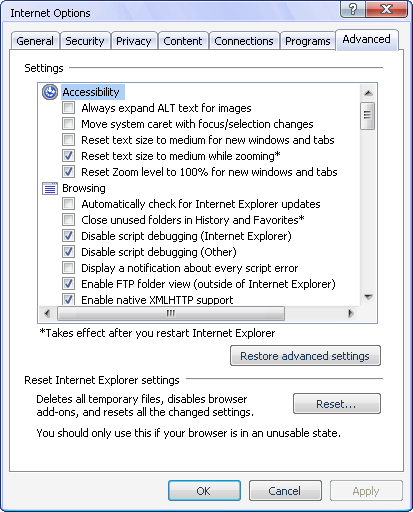Open the Connections tab

pos(244,41)
